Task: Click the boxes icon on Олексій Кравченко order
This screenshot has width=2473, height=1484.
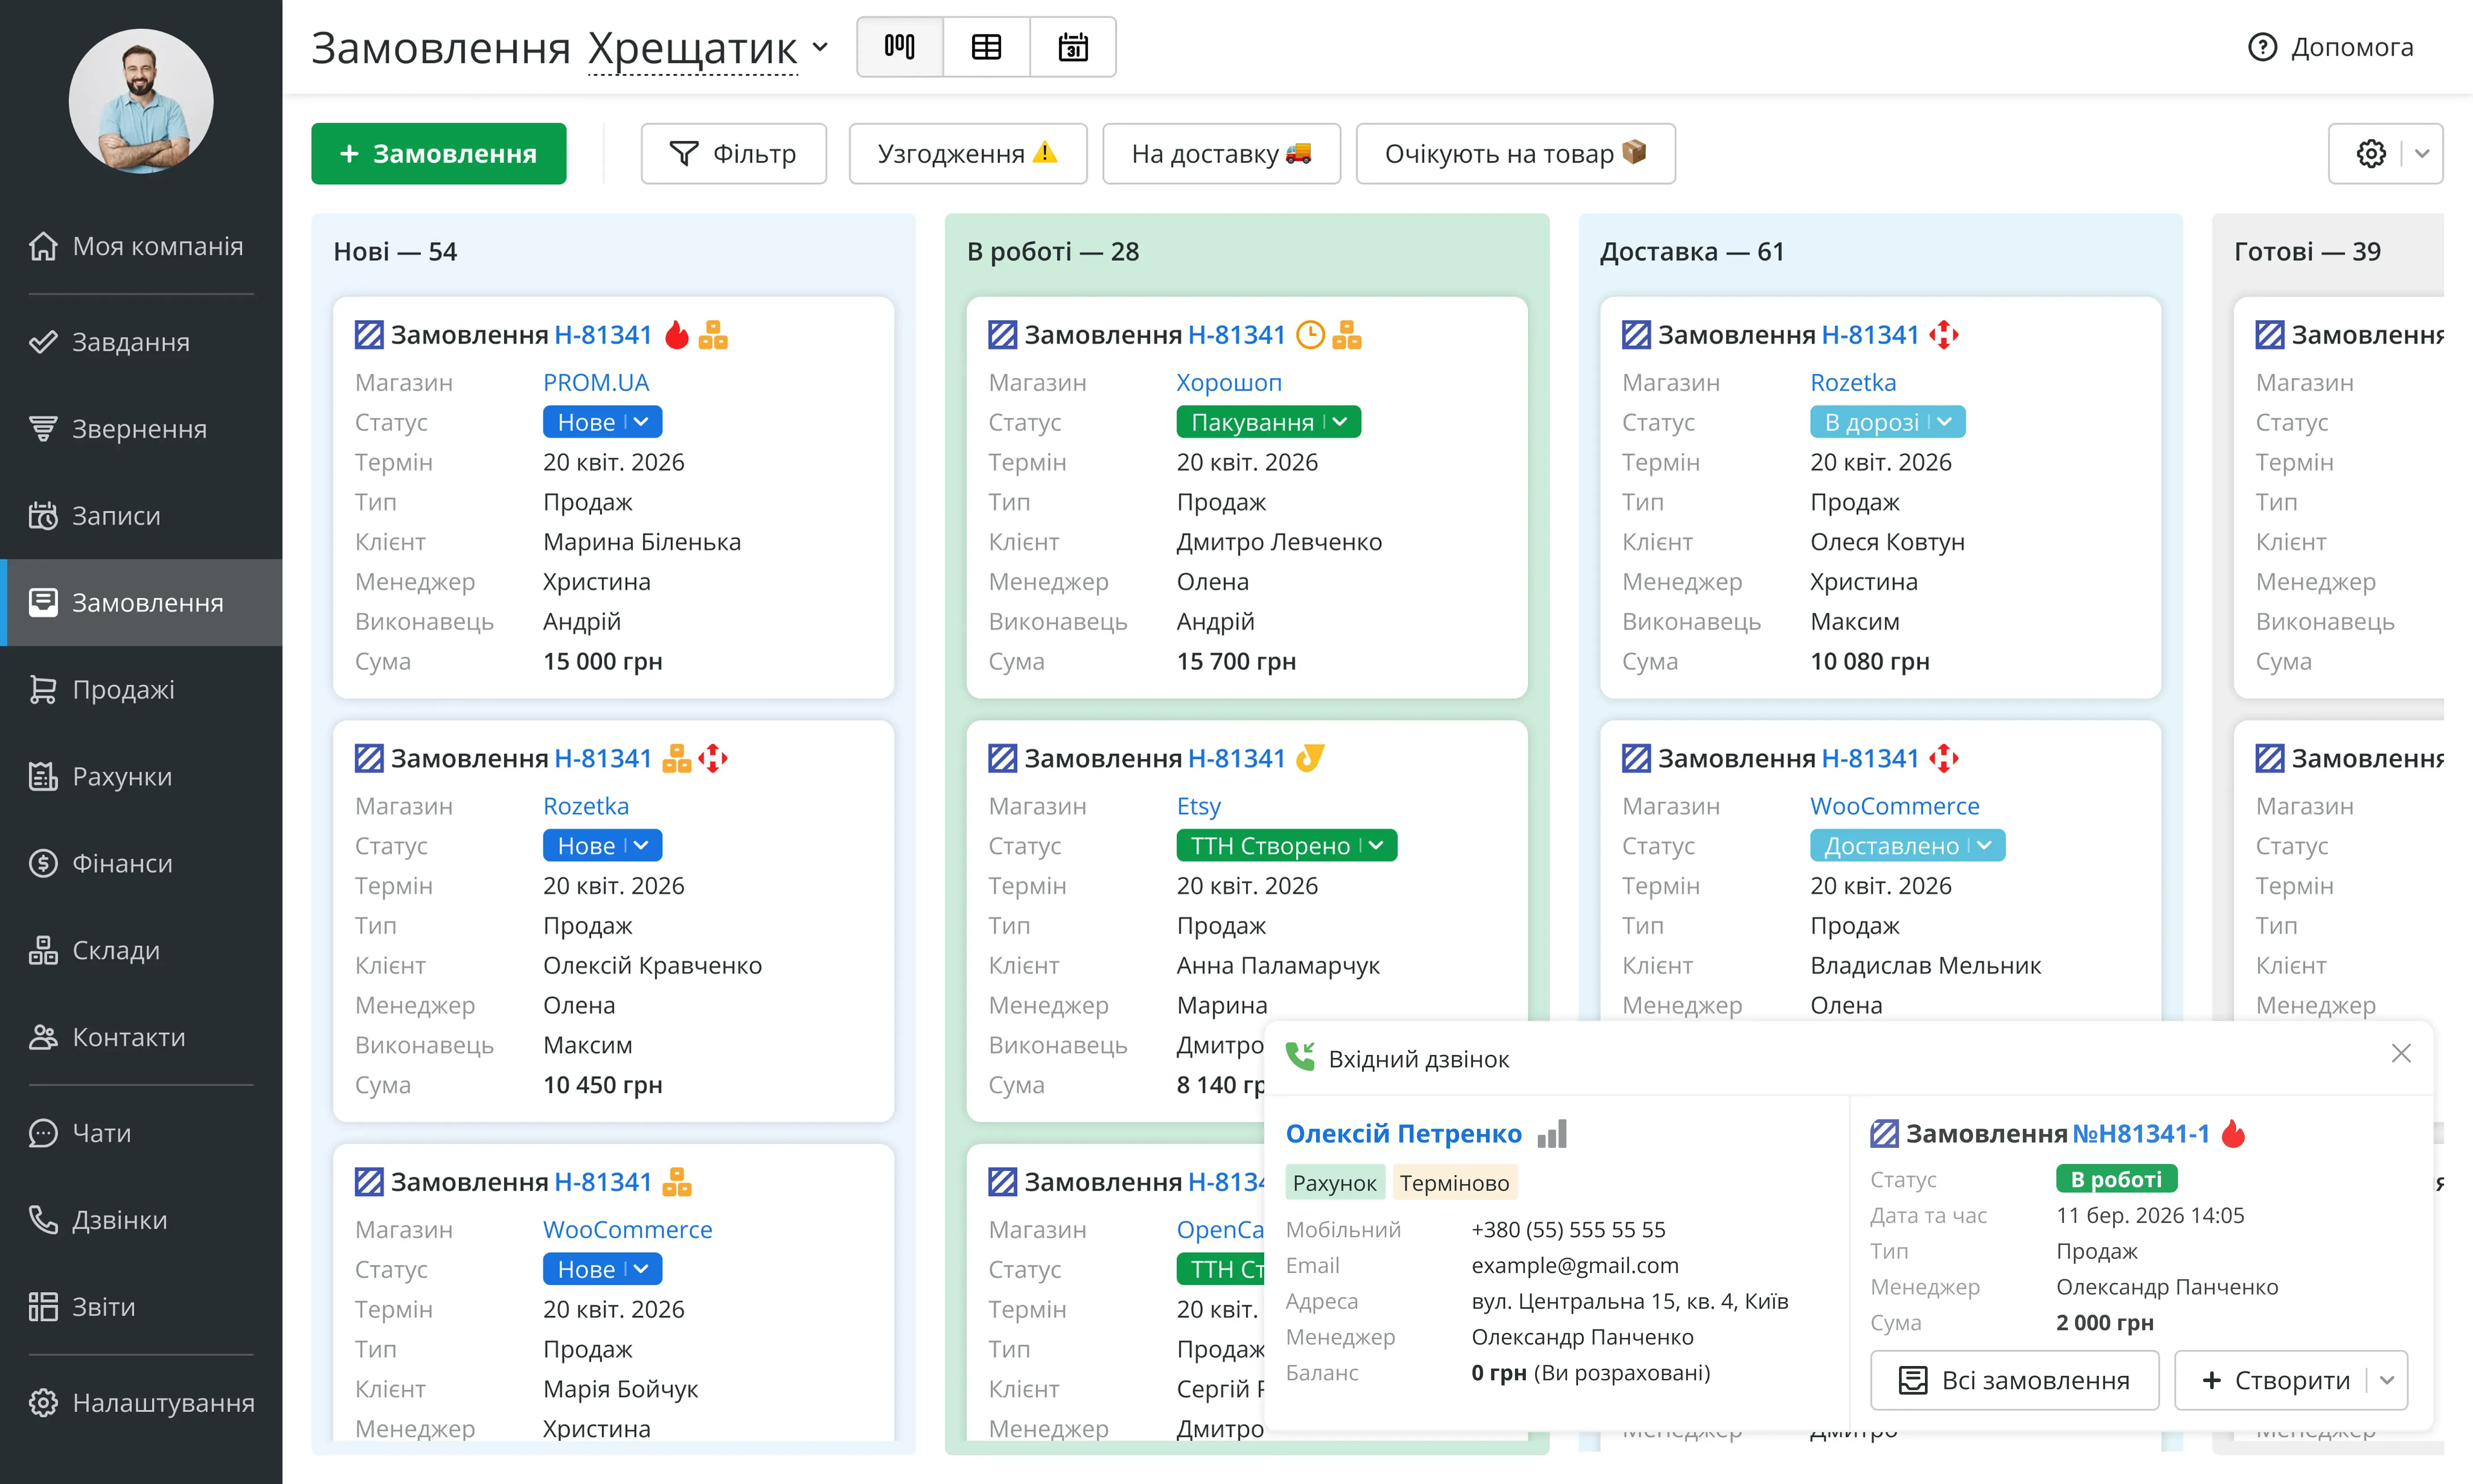Action: (677, 758)
